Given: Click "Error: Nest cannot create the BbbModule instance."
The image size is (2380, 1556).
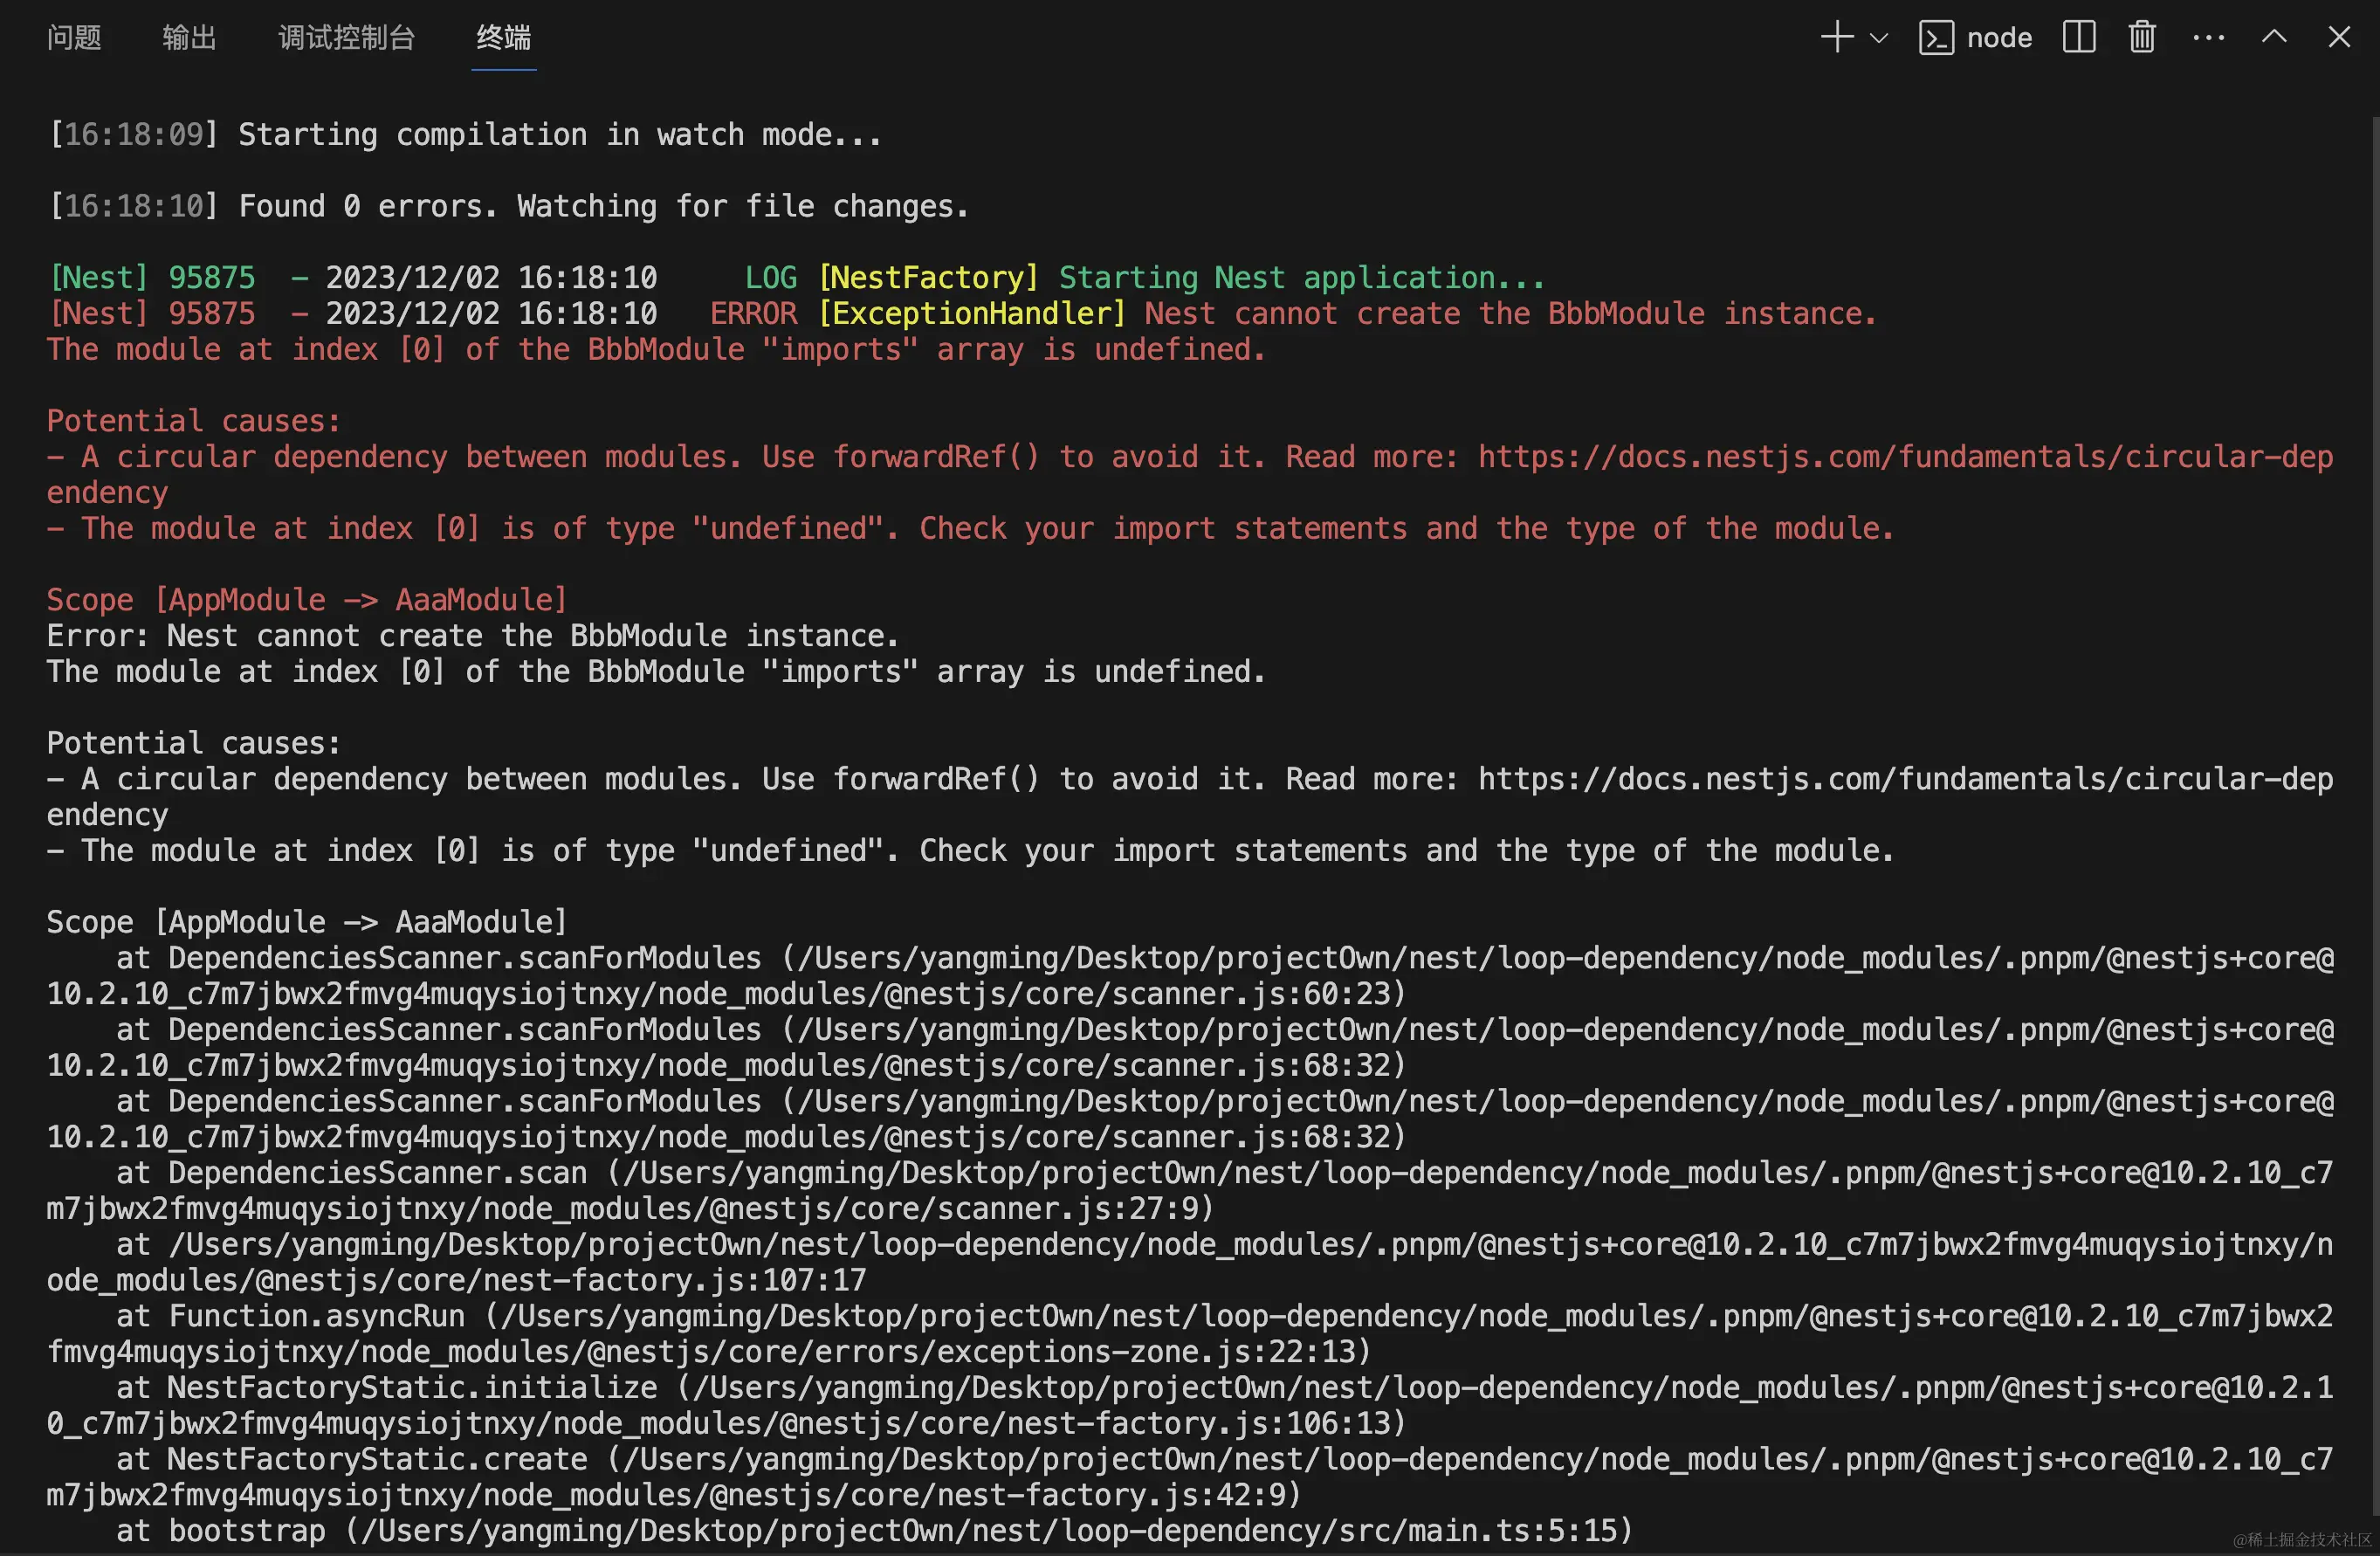Looking at the screenshot, I should tap(473, 636).
